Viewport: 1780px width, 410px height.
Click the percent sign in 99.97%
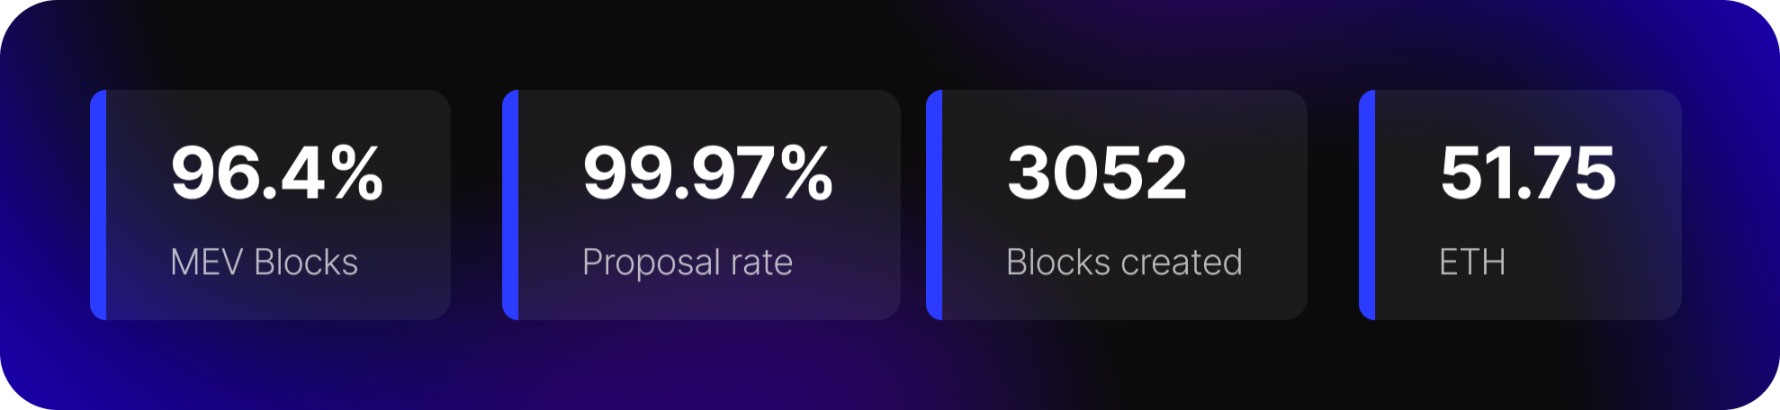(x=806, y=173)
